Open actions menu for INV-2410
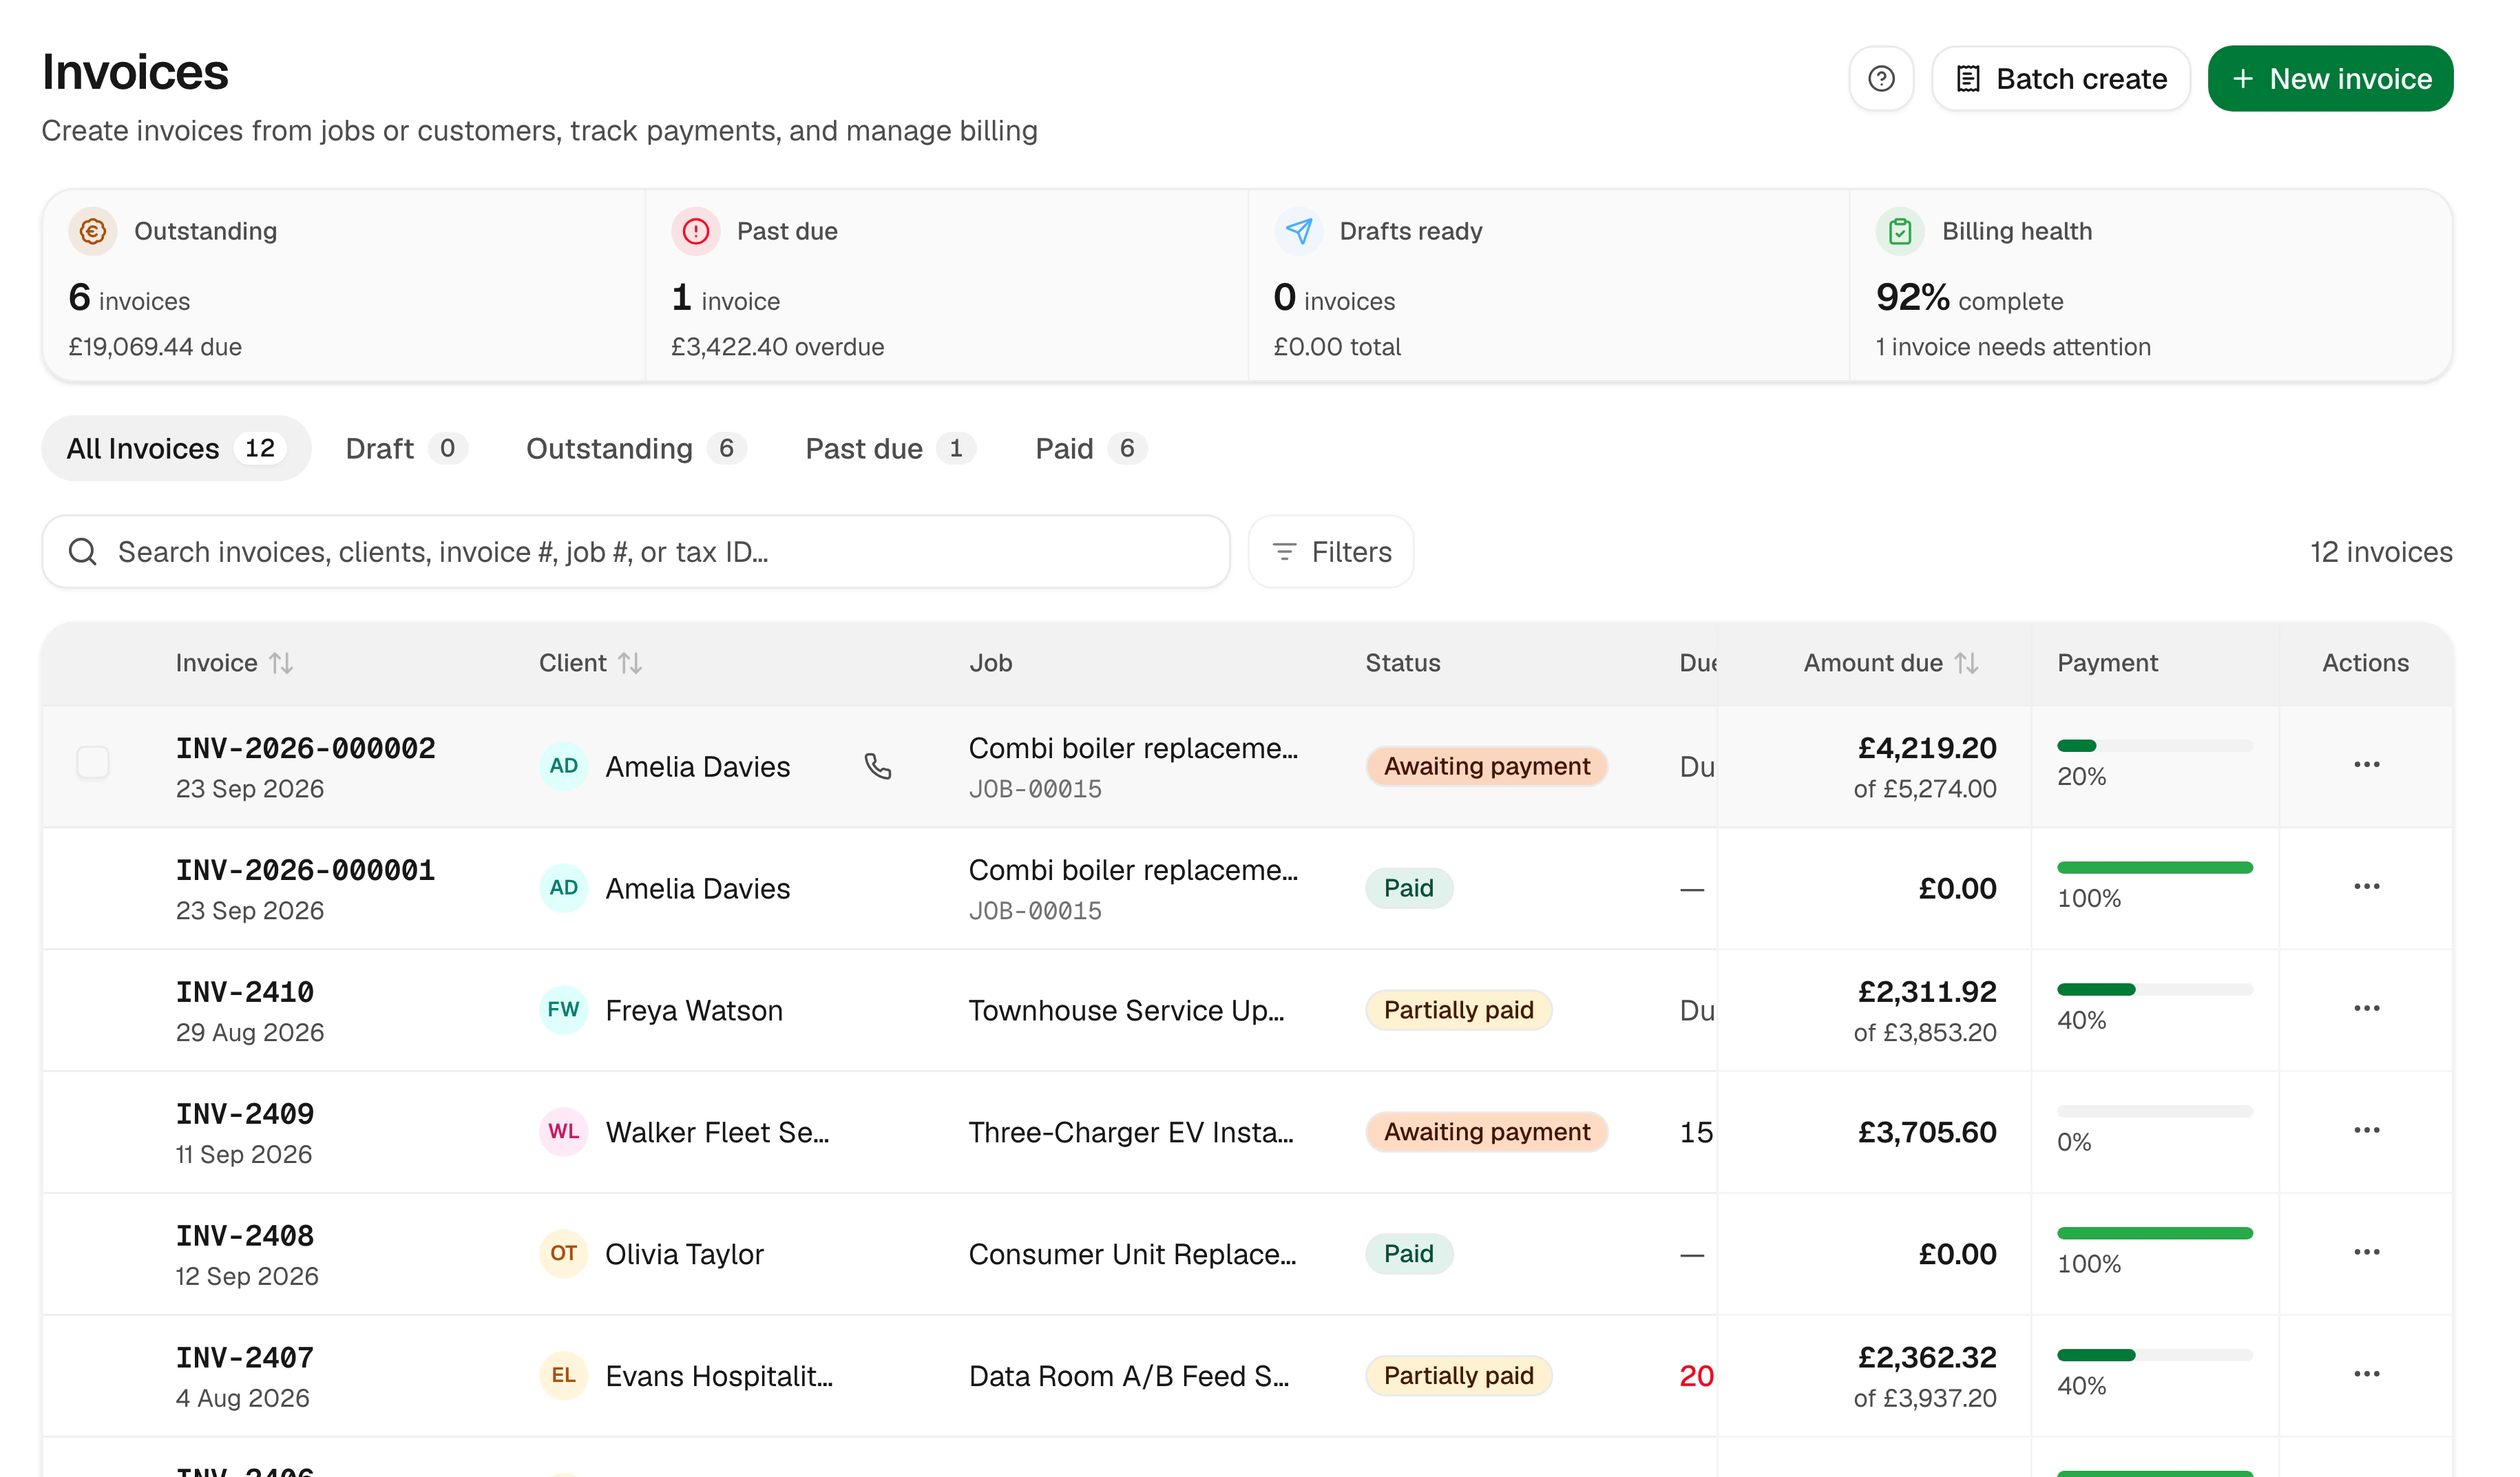 (x=2366, y=1009)
